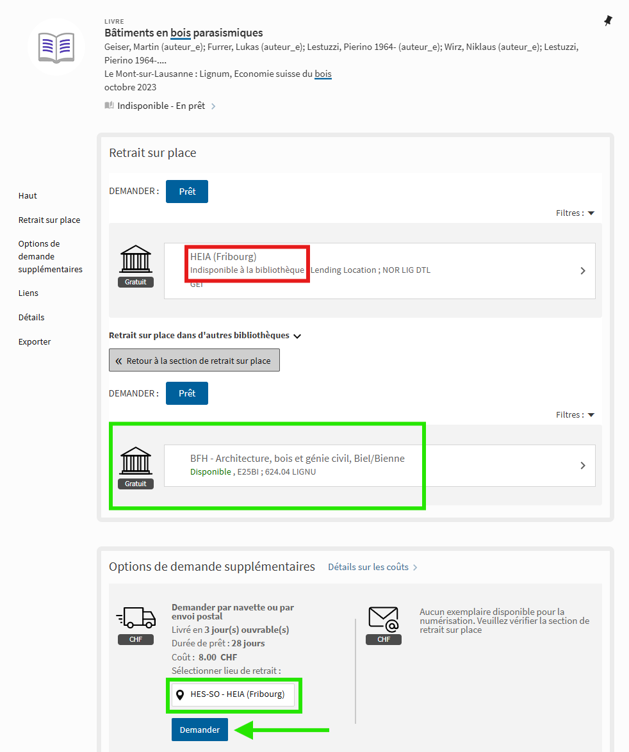Click the BFH library building icon
The height and width of the screenshot is (752, 629).
tap(136, 460)
